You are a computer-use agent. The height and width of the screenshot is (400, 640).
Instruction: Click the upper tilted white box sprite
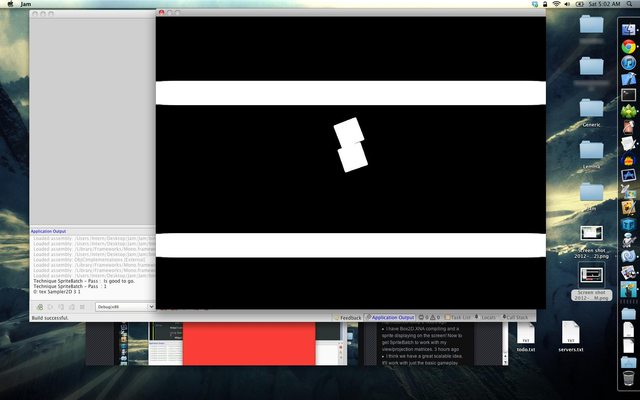(349, 132)
